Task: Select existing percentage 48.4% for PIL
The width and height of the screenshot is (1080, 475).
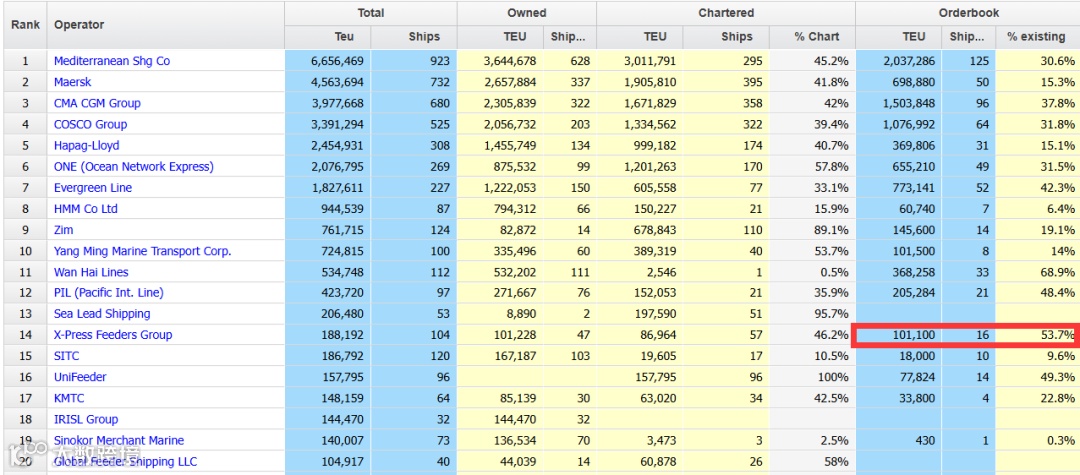Action: tap(1057, 293)
